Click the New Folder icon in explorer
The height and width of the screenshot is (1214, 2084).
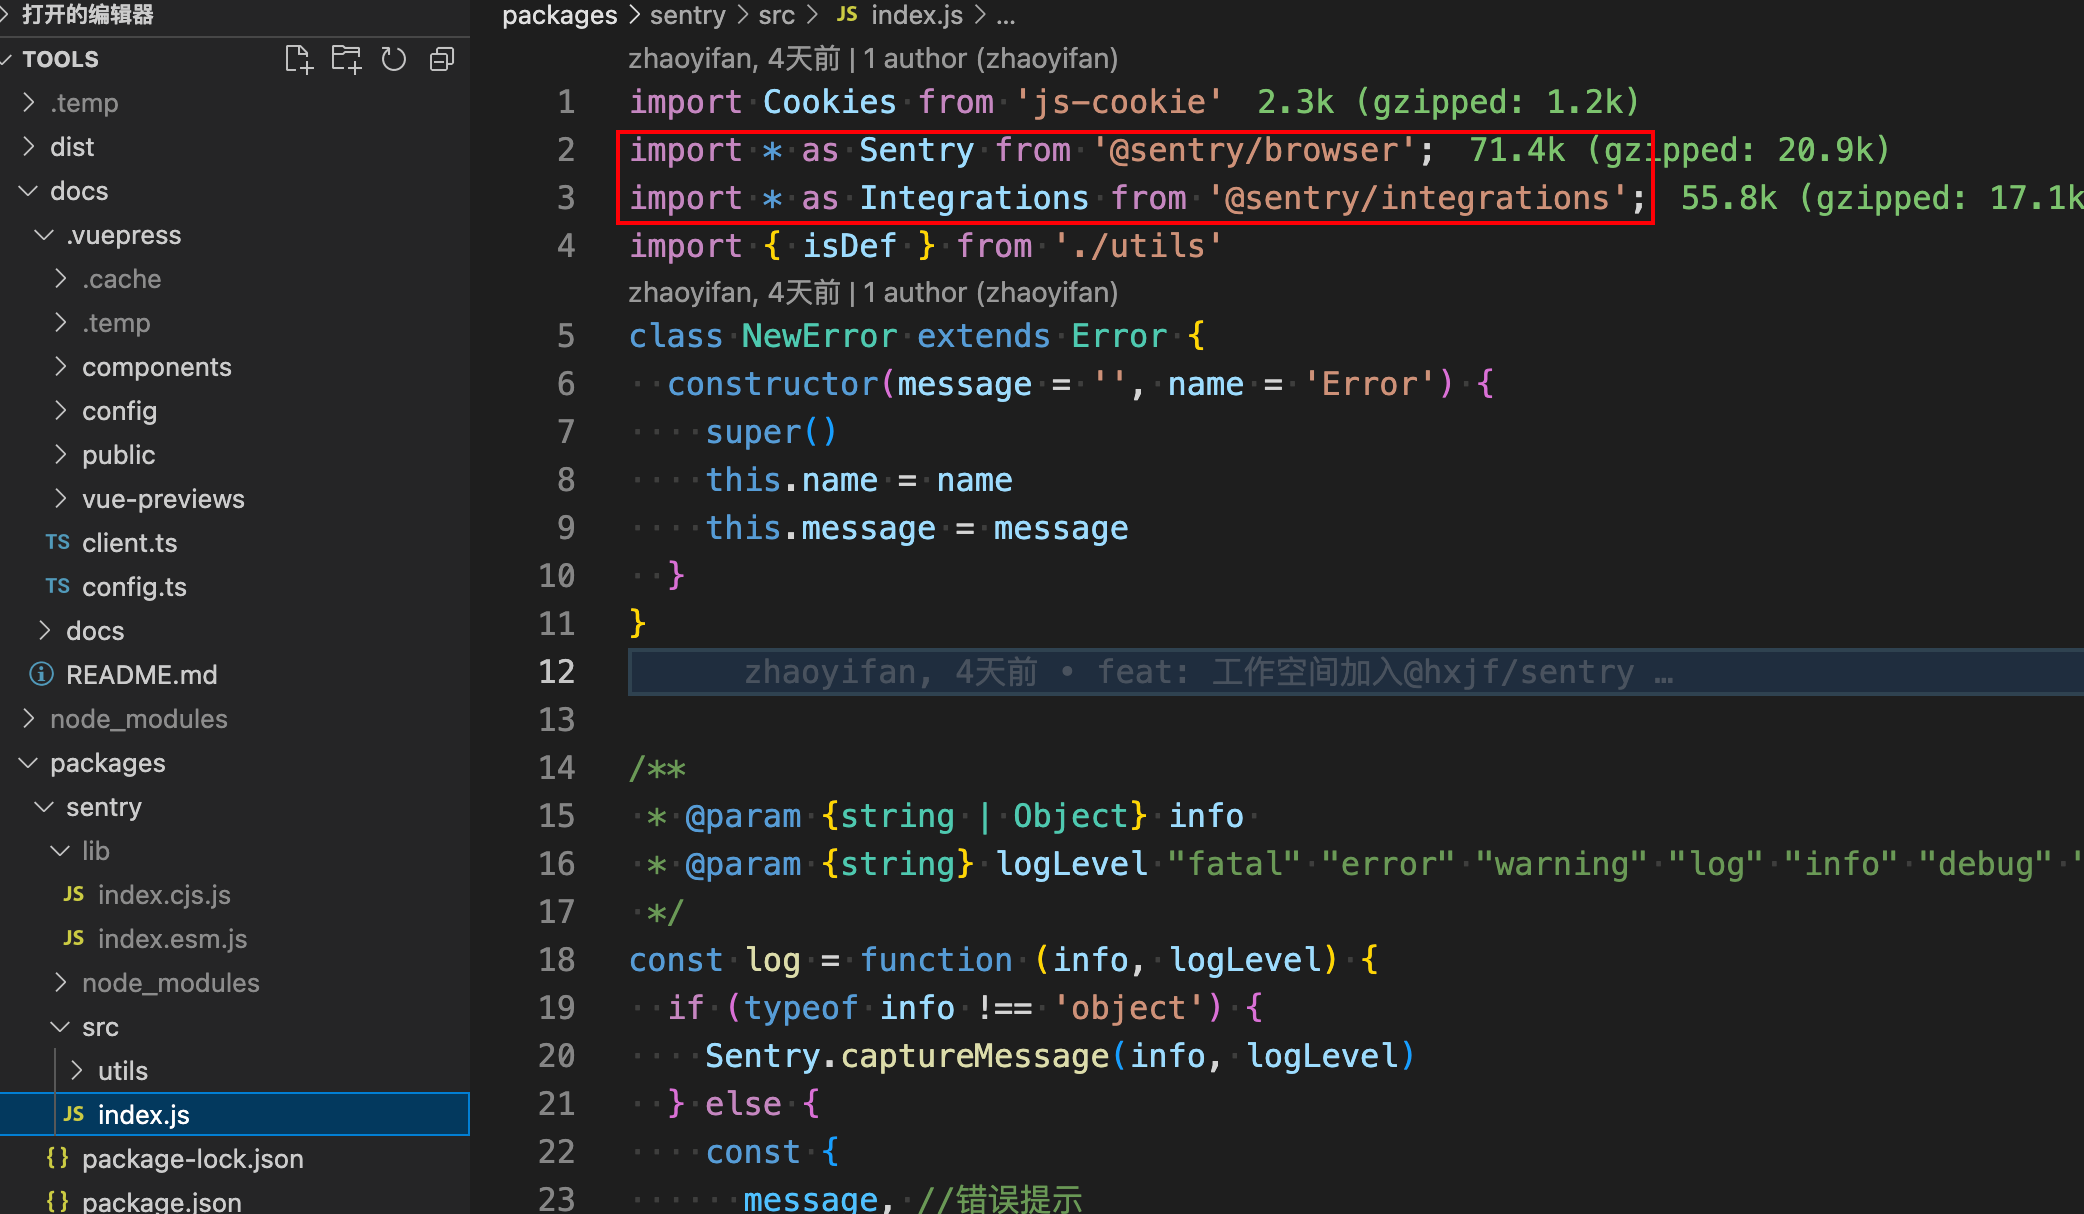point(346,59)
